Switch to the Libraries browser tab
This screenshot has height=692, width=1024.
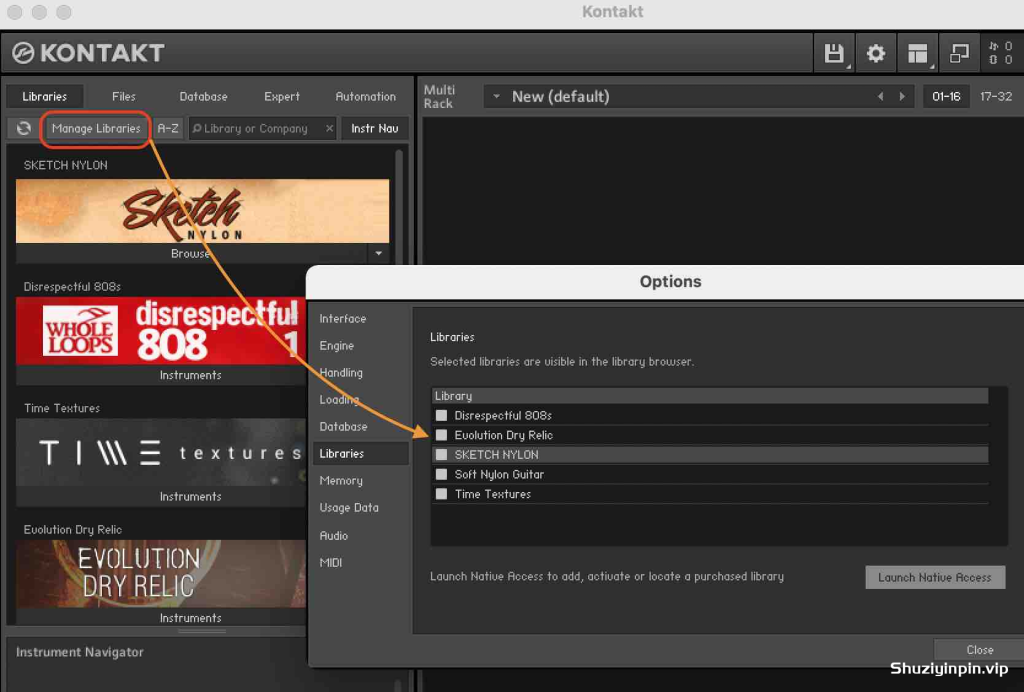click(44, 97)
